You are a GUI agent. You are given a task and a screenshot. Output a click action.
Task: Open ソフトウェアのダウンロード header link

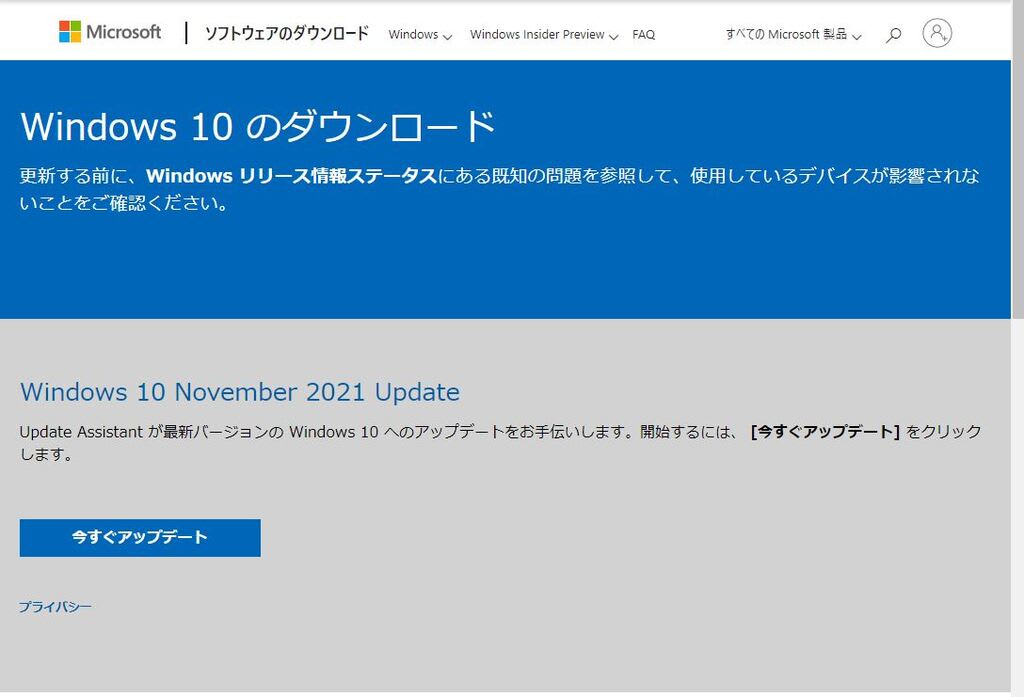click(287, 33)
